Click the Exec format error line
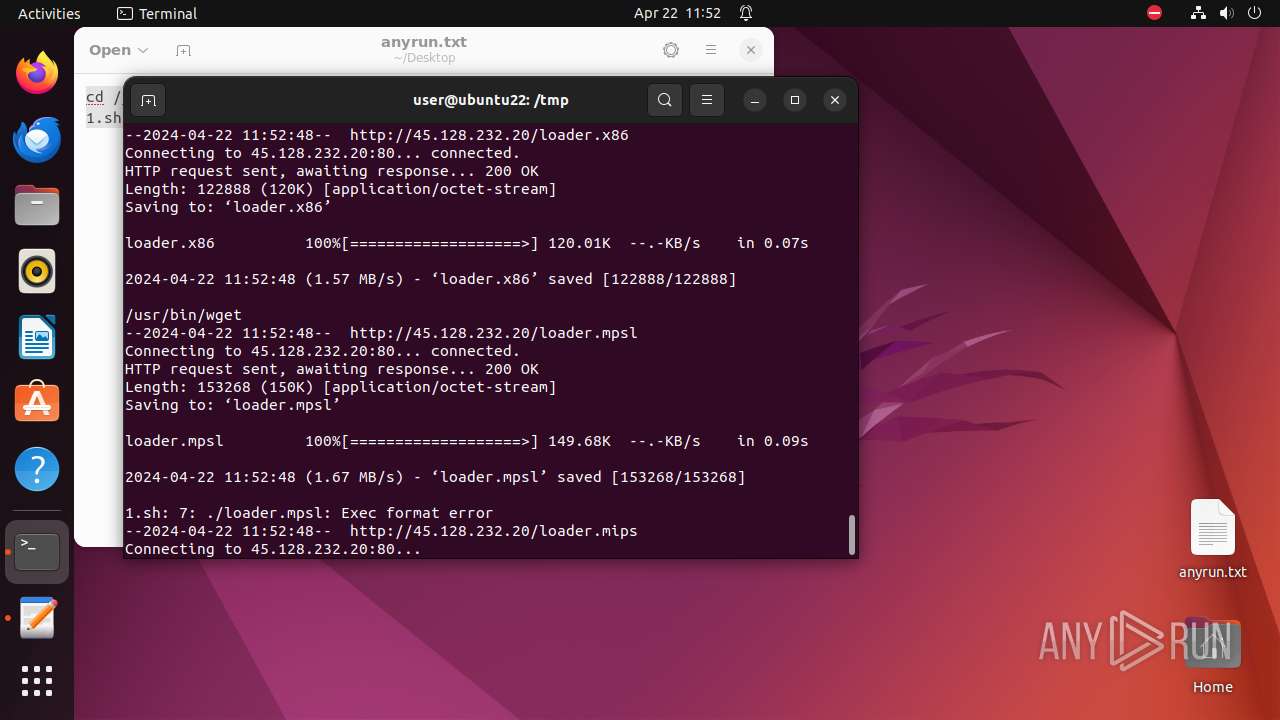1280x720 pixels. [x=309, y=513]
